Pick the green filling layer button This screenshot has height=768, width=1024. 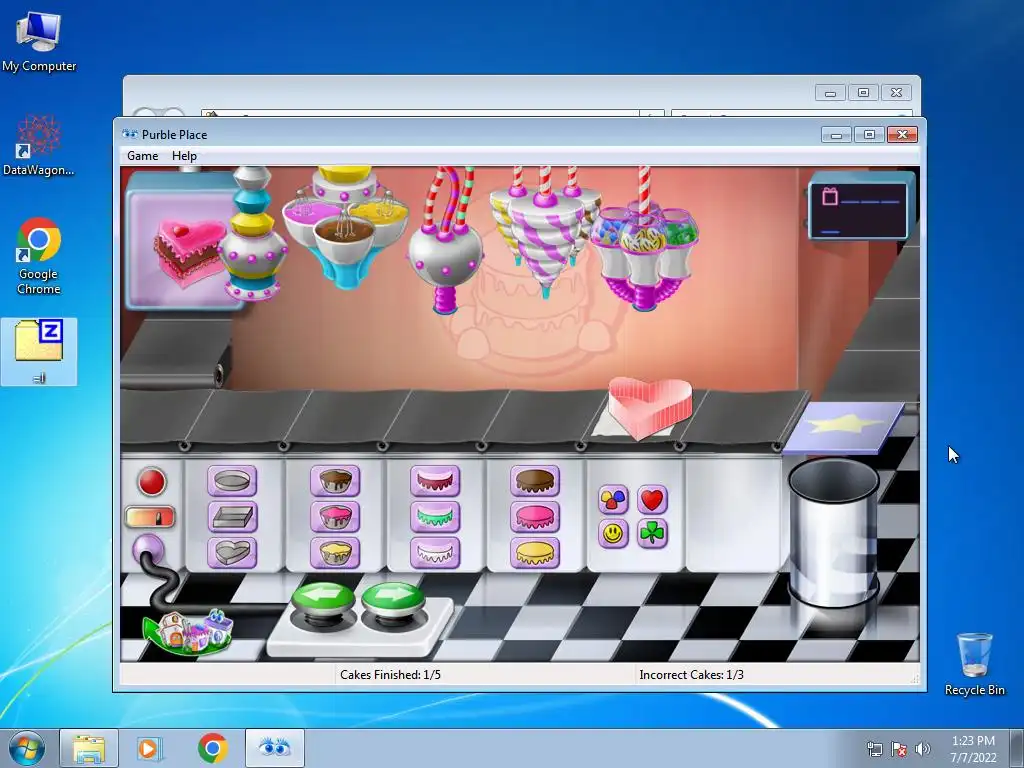pyautogui.click(x=435, y=517)
